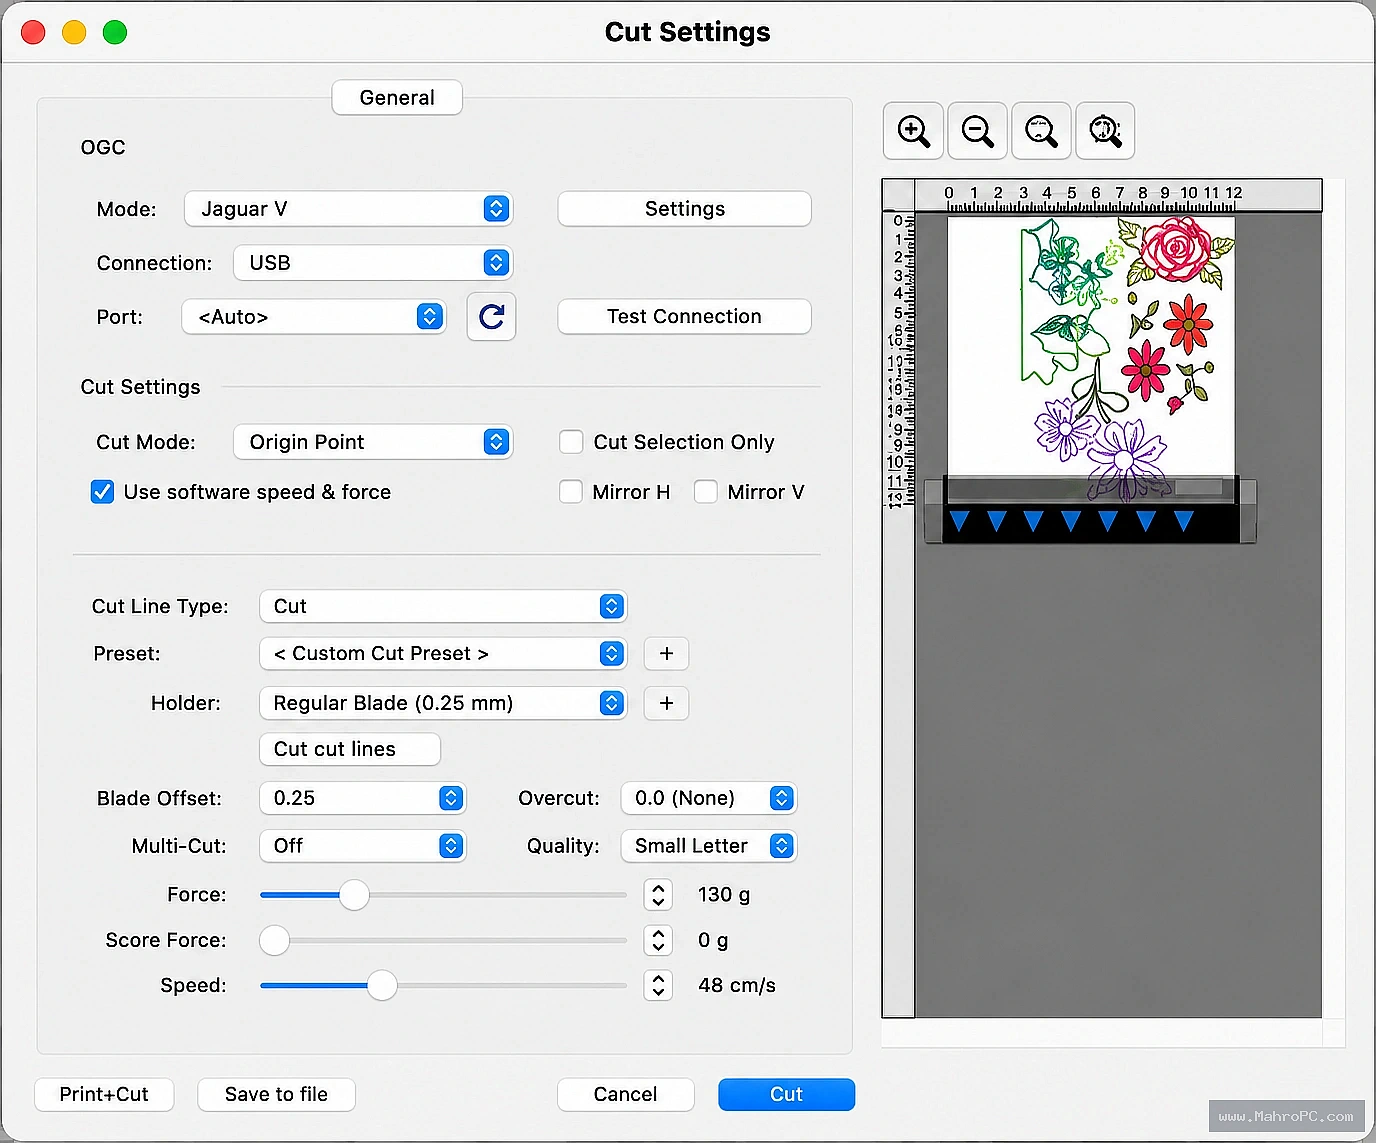The image size is (1376, 1143).
Task: Open the Mode dropdown showing Jaguar V
Action: pos(348,209)
